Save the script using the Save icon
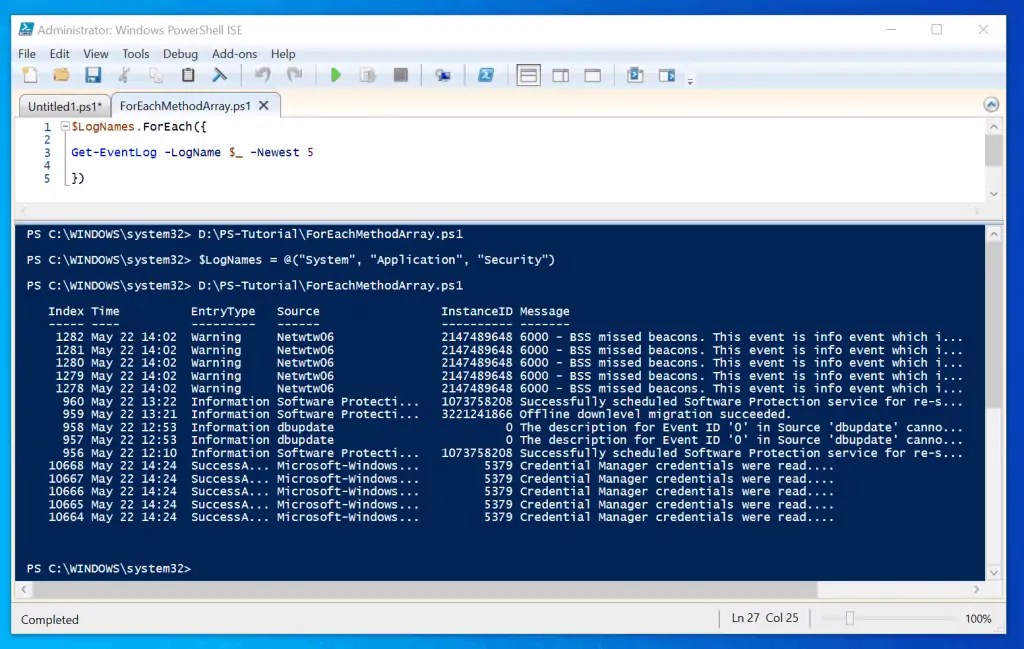Screen dimensions: 1024x649 [92, 75]
